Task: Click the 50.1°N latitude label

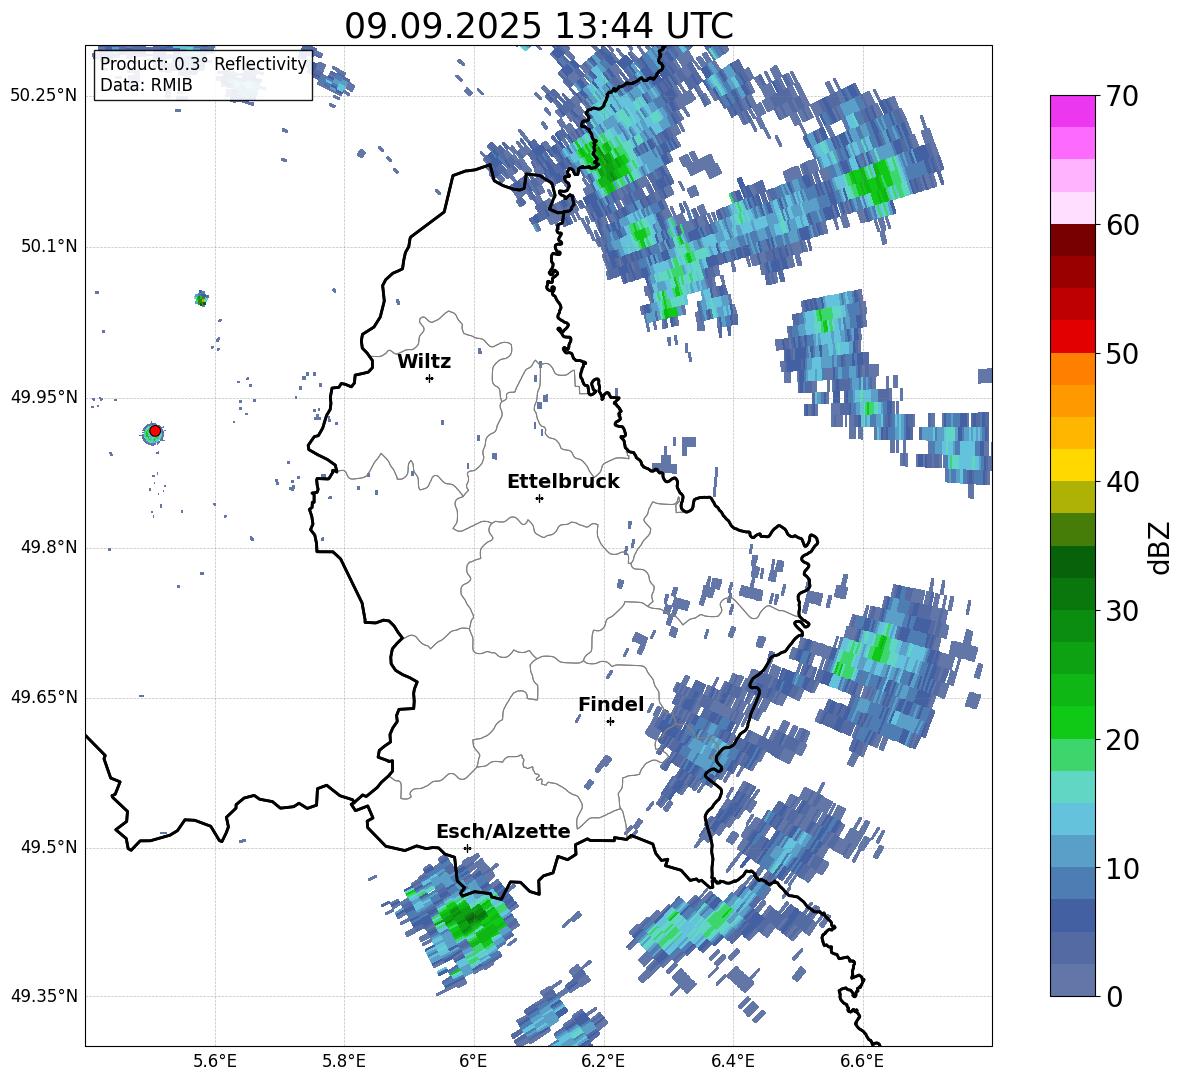Action: 48,246
